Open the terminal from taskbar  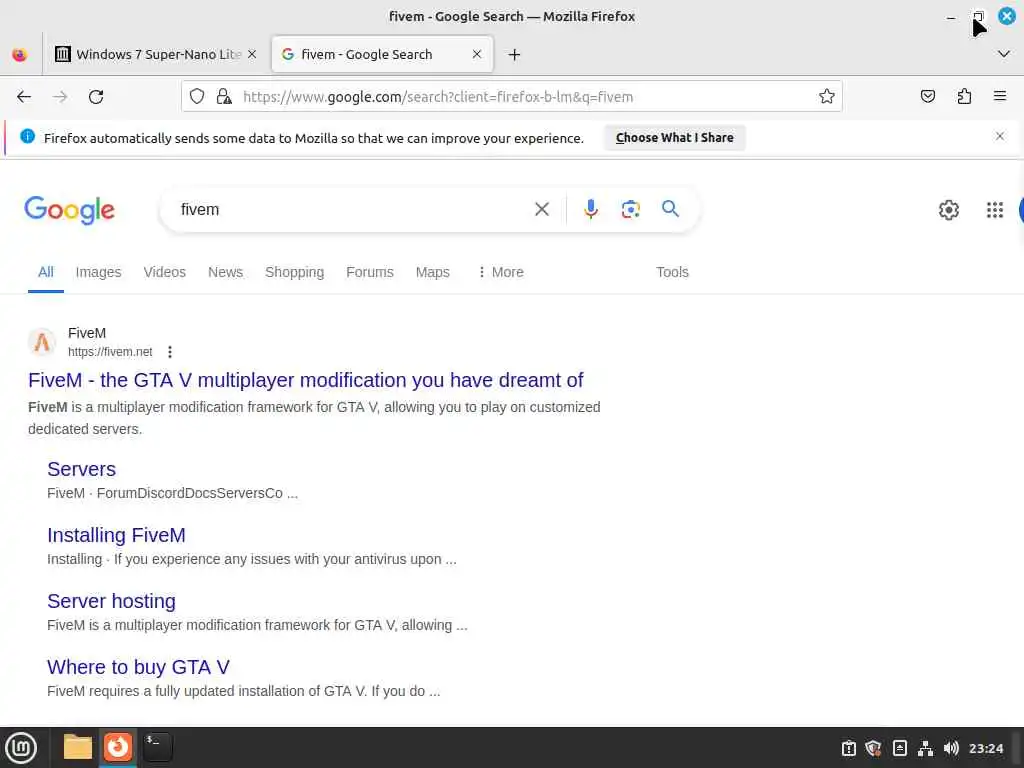[x=157, y=747]
